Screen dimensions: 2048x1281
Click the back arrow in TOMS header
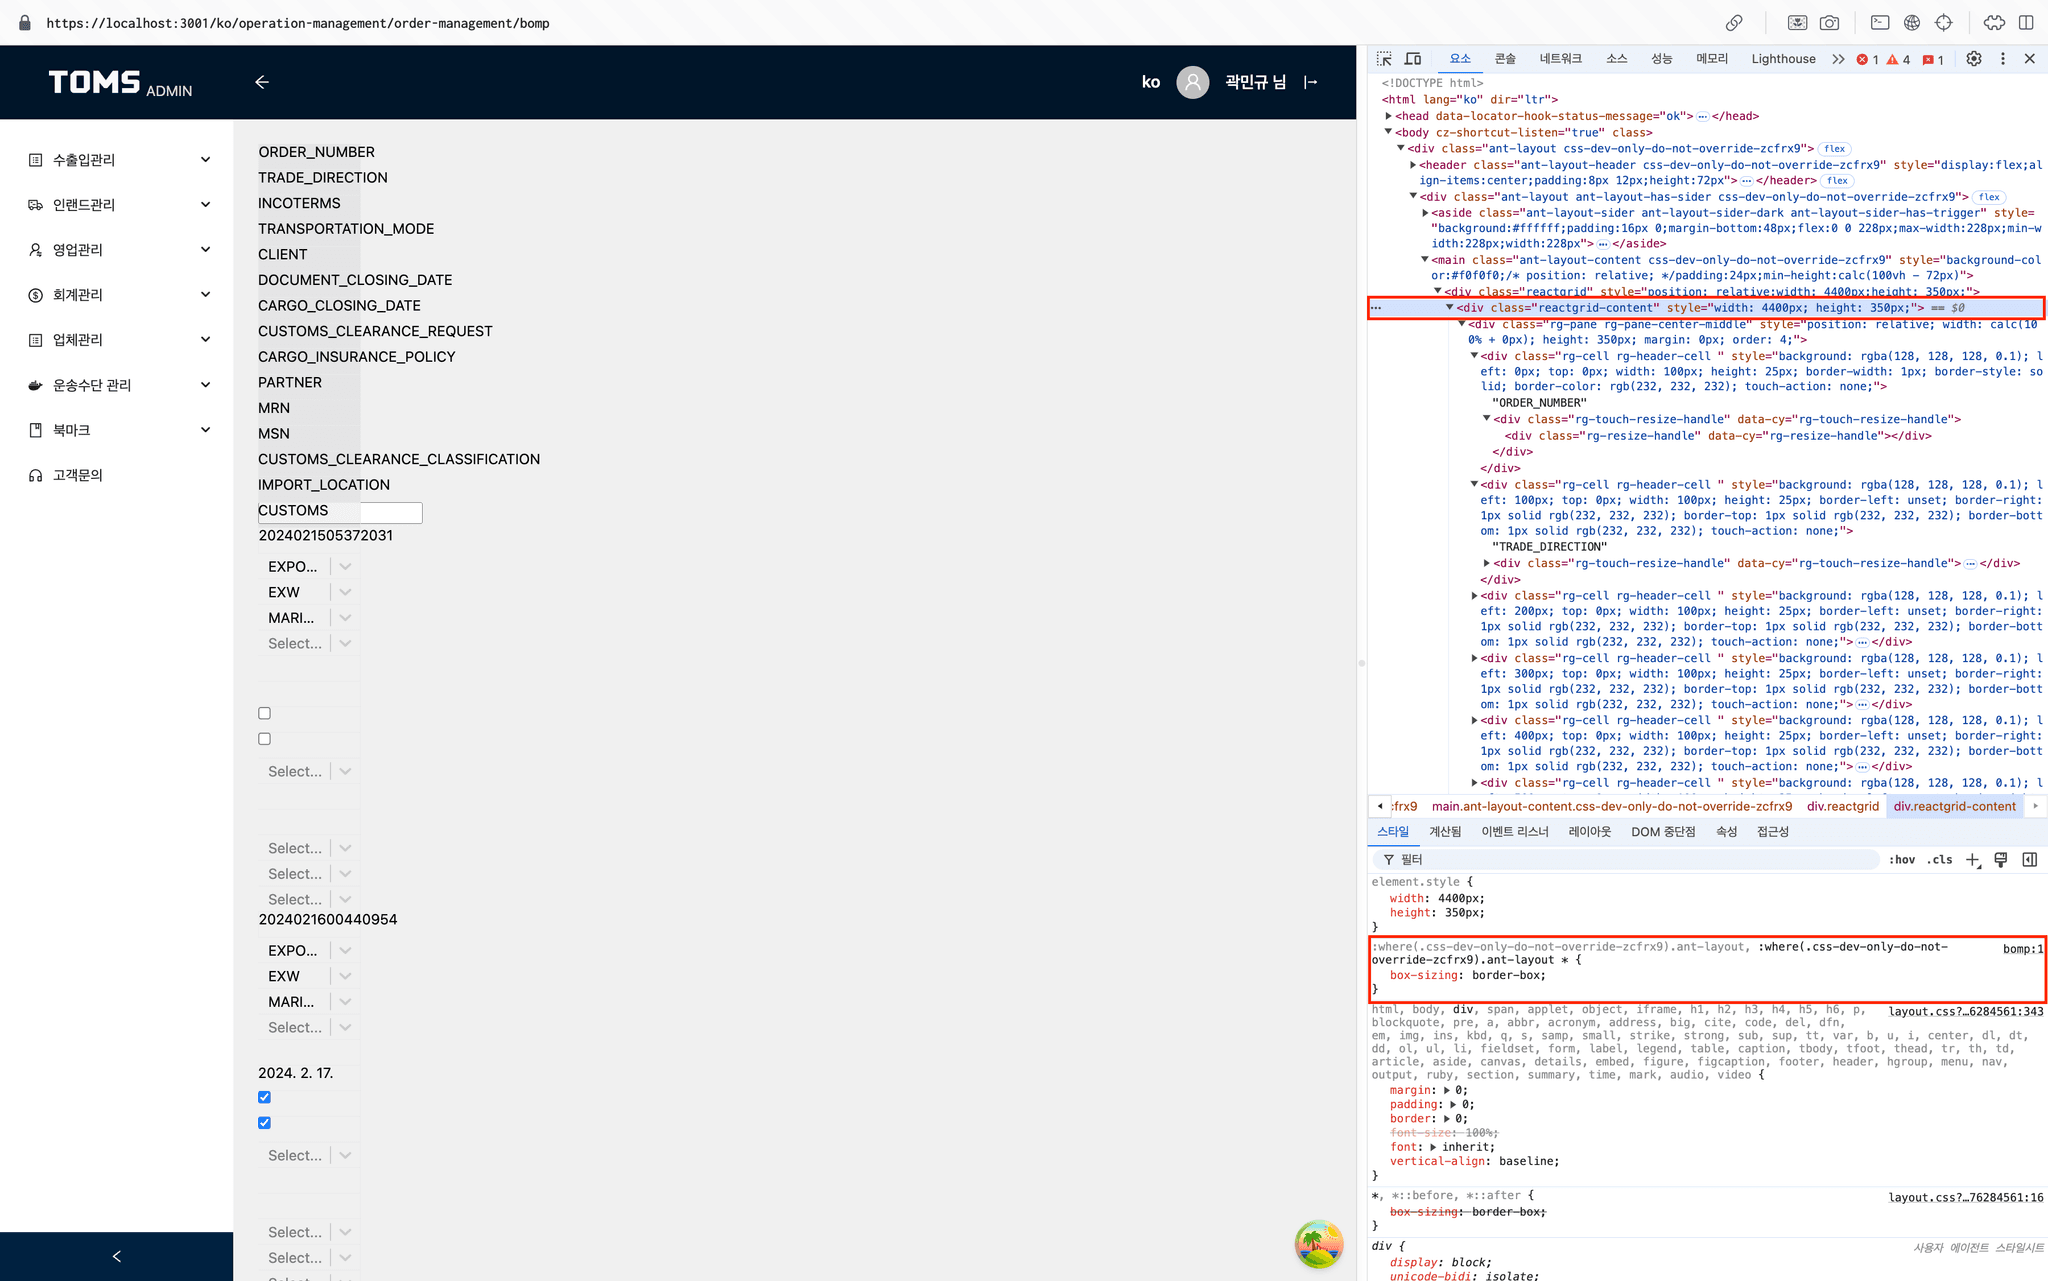(262, 82)
